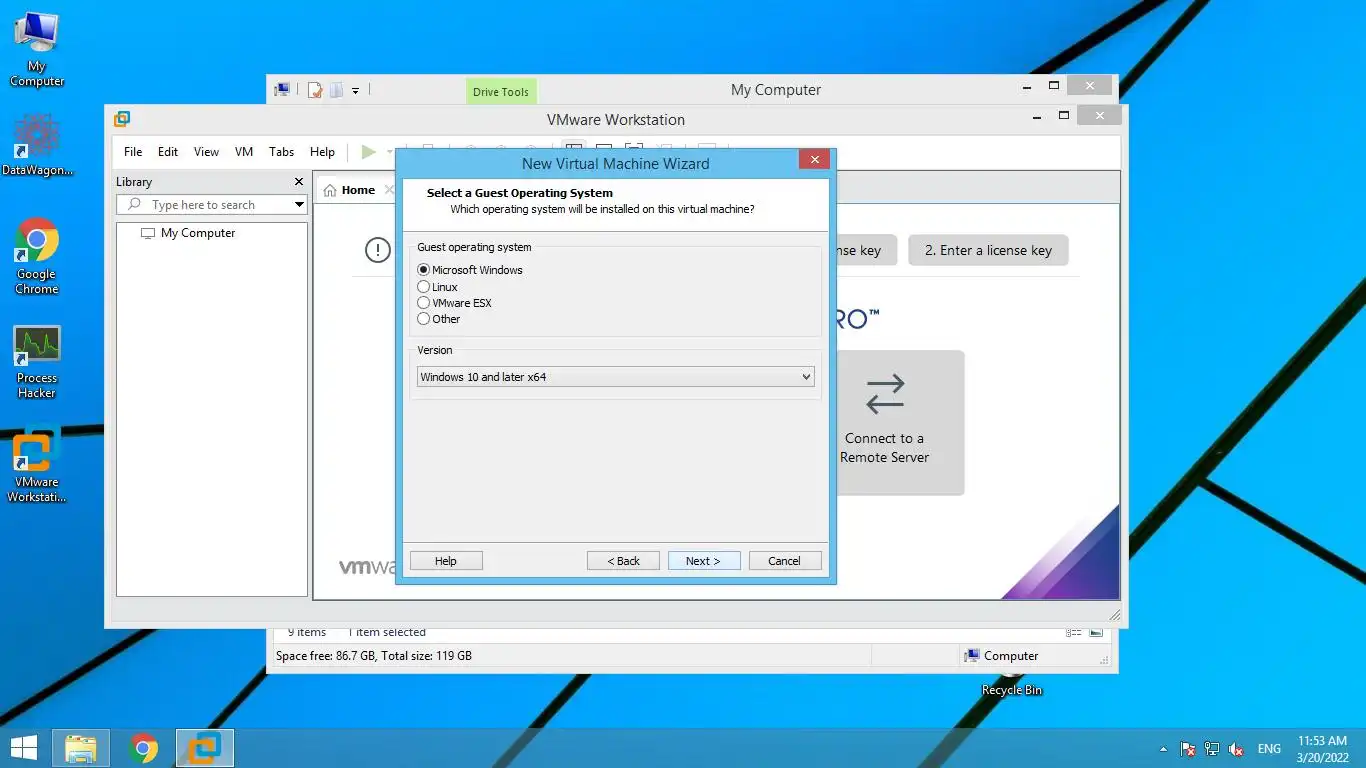Expand the Library search dropdown arrow
The image size is (1366, 768).
pos(299,205)
